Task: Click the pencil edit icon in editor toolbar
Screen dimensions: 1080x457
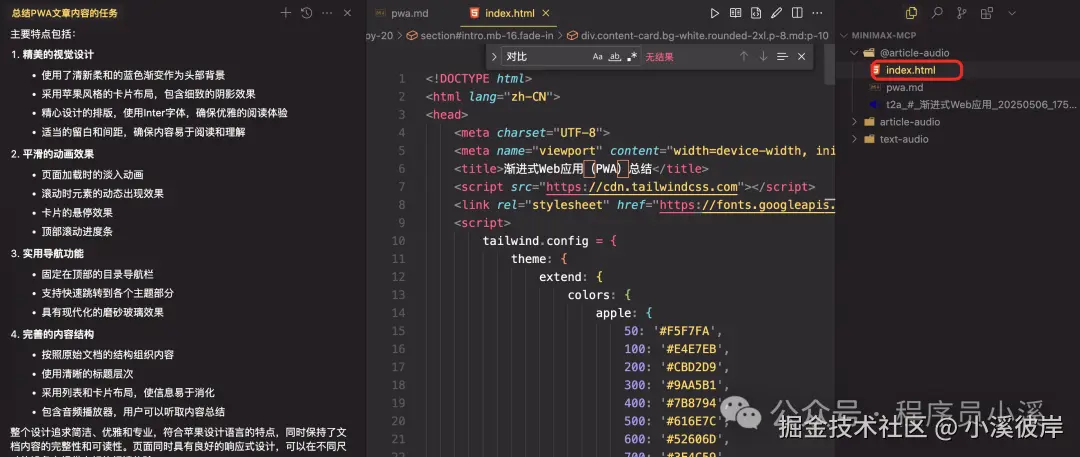Action: [776, 13]
